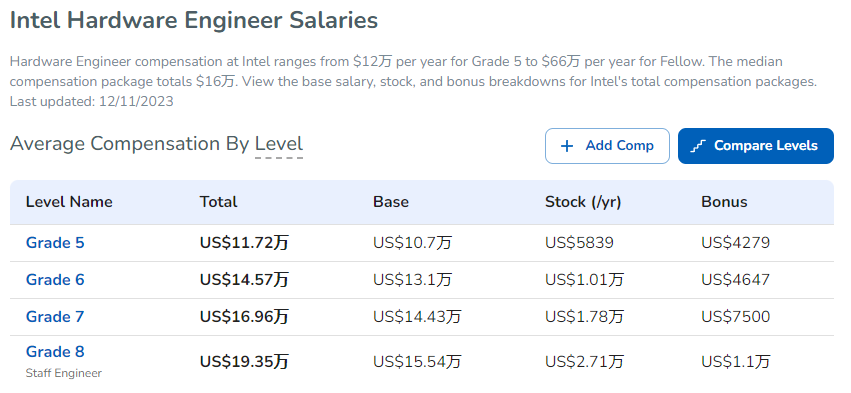The width and height of the screenshot is (851, 393).
Task: Click the Base column header
Action: (391, 202)
